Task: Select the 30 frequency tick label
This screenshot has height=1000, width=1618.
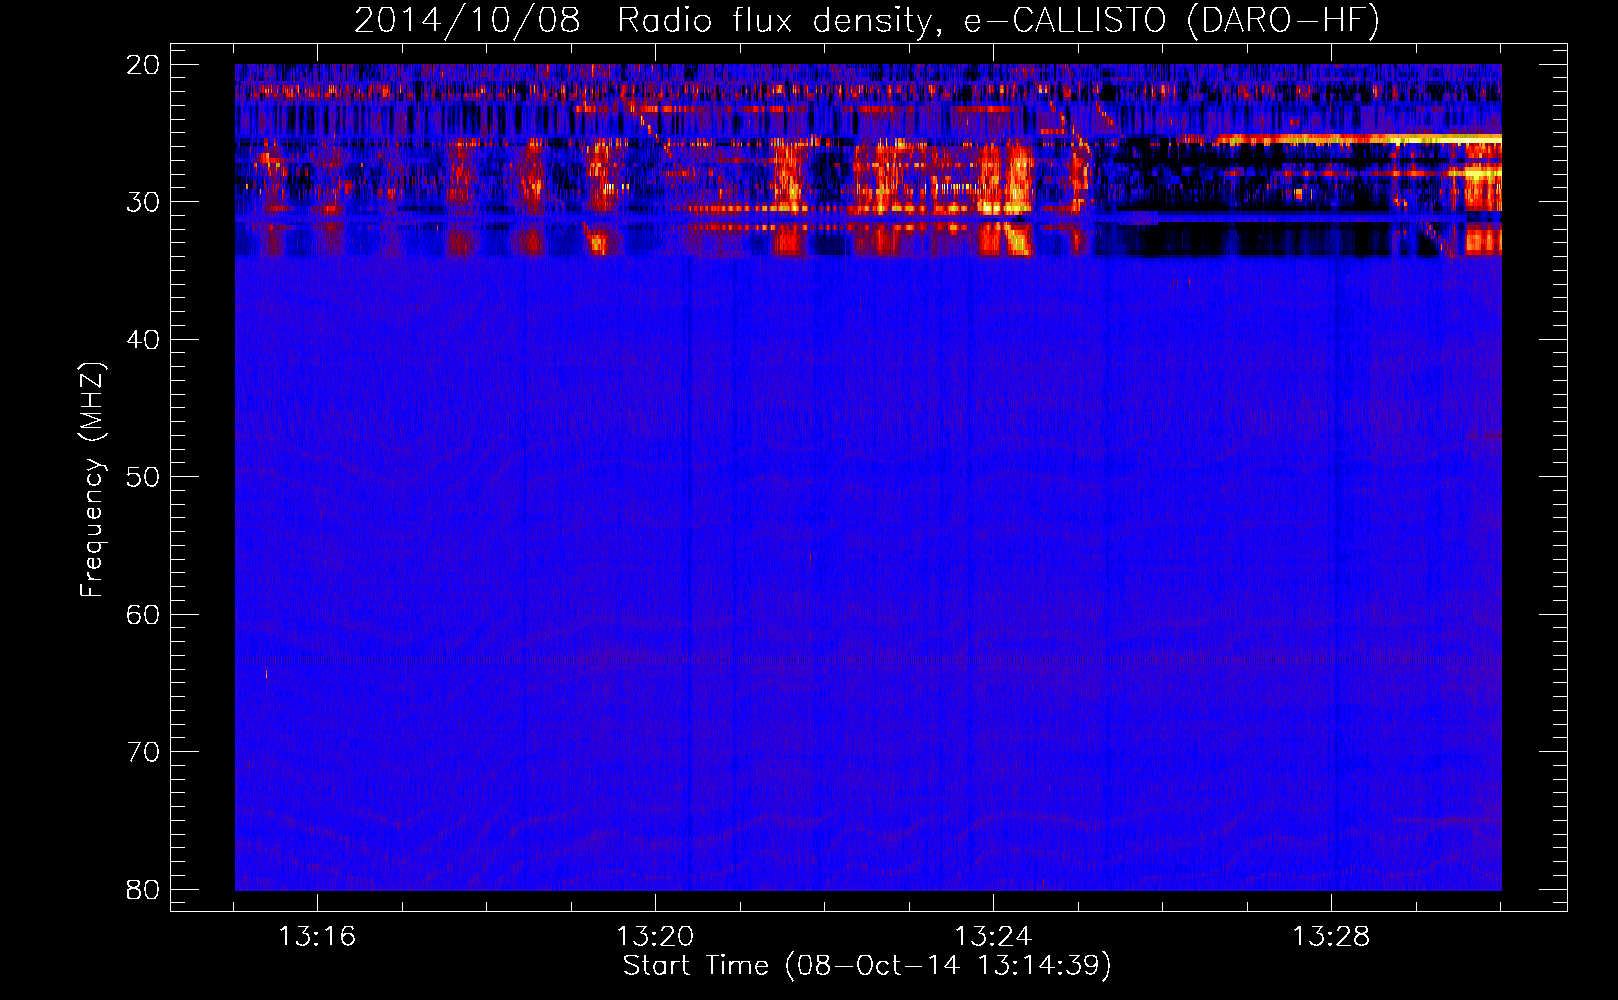Action: click(x=143, y=202)
